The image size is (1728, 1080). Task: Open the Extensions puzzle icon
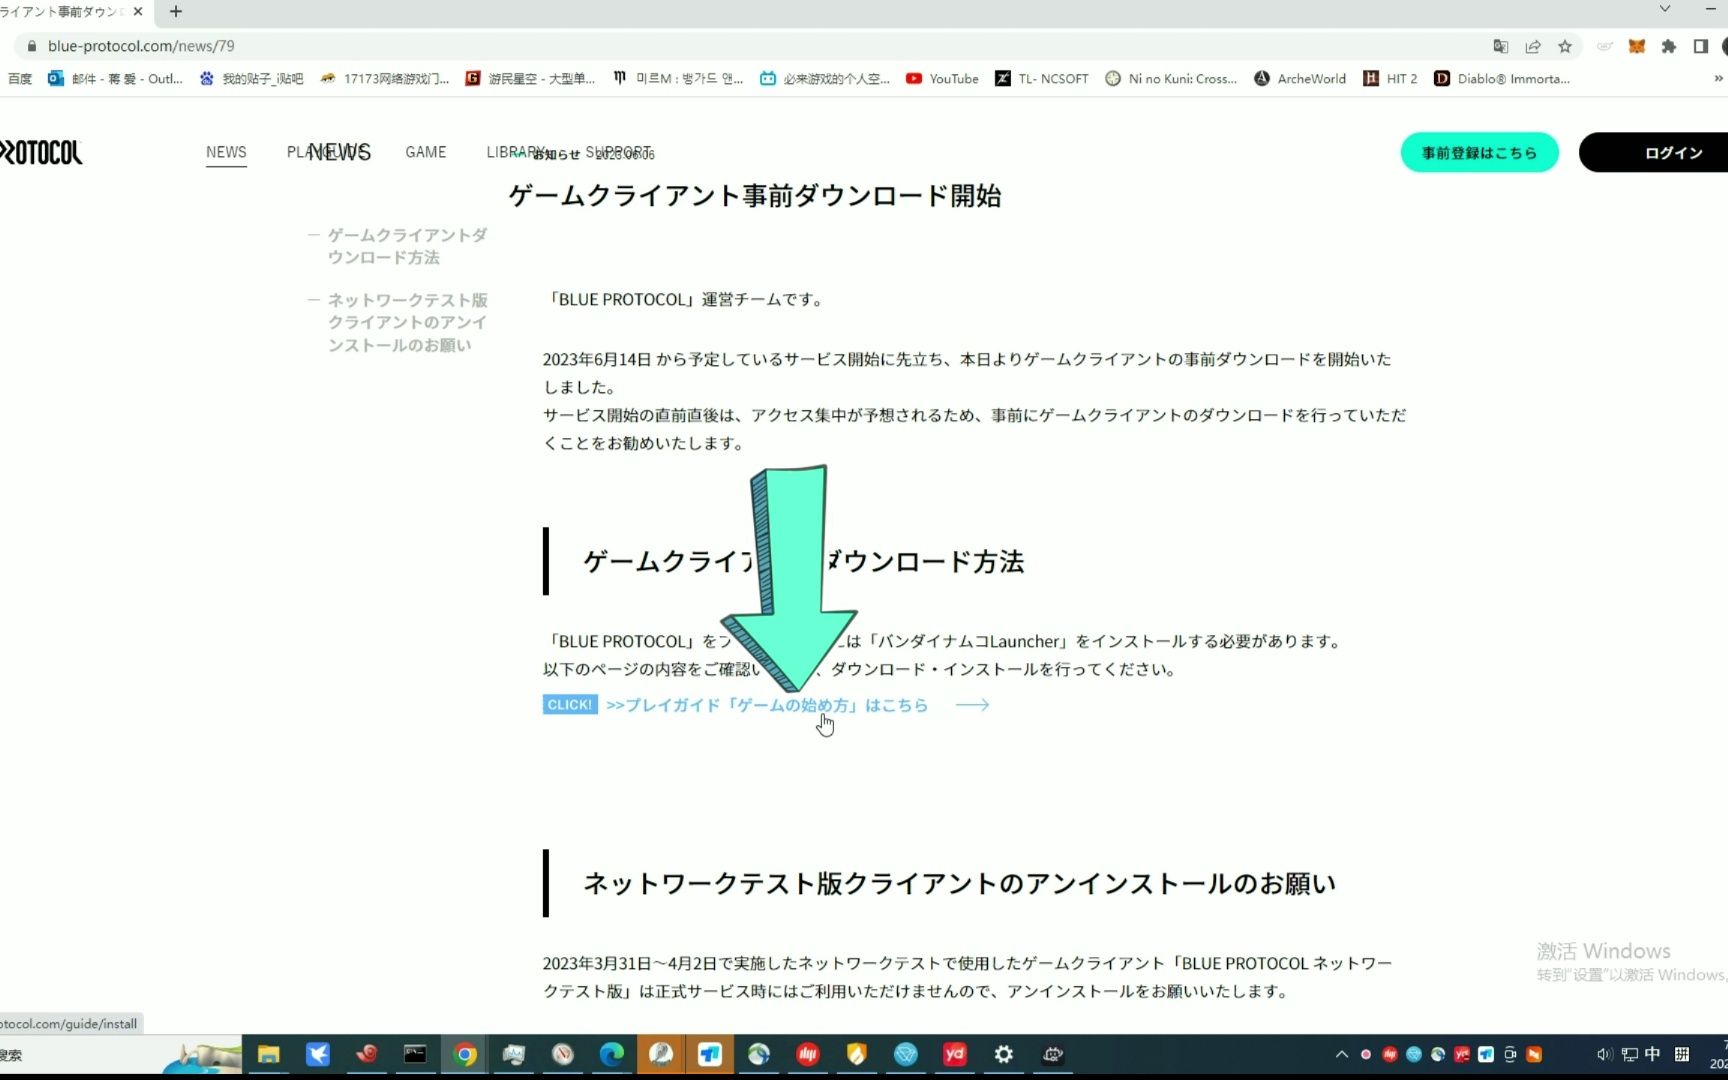1669,46
